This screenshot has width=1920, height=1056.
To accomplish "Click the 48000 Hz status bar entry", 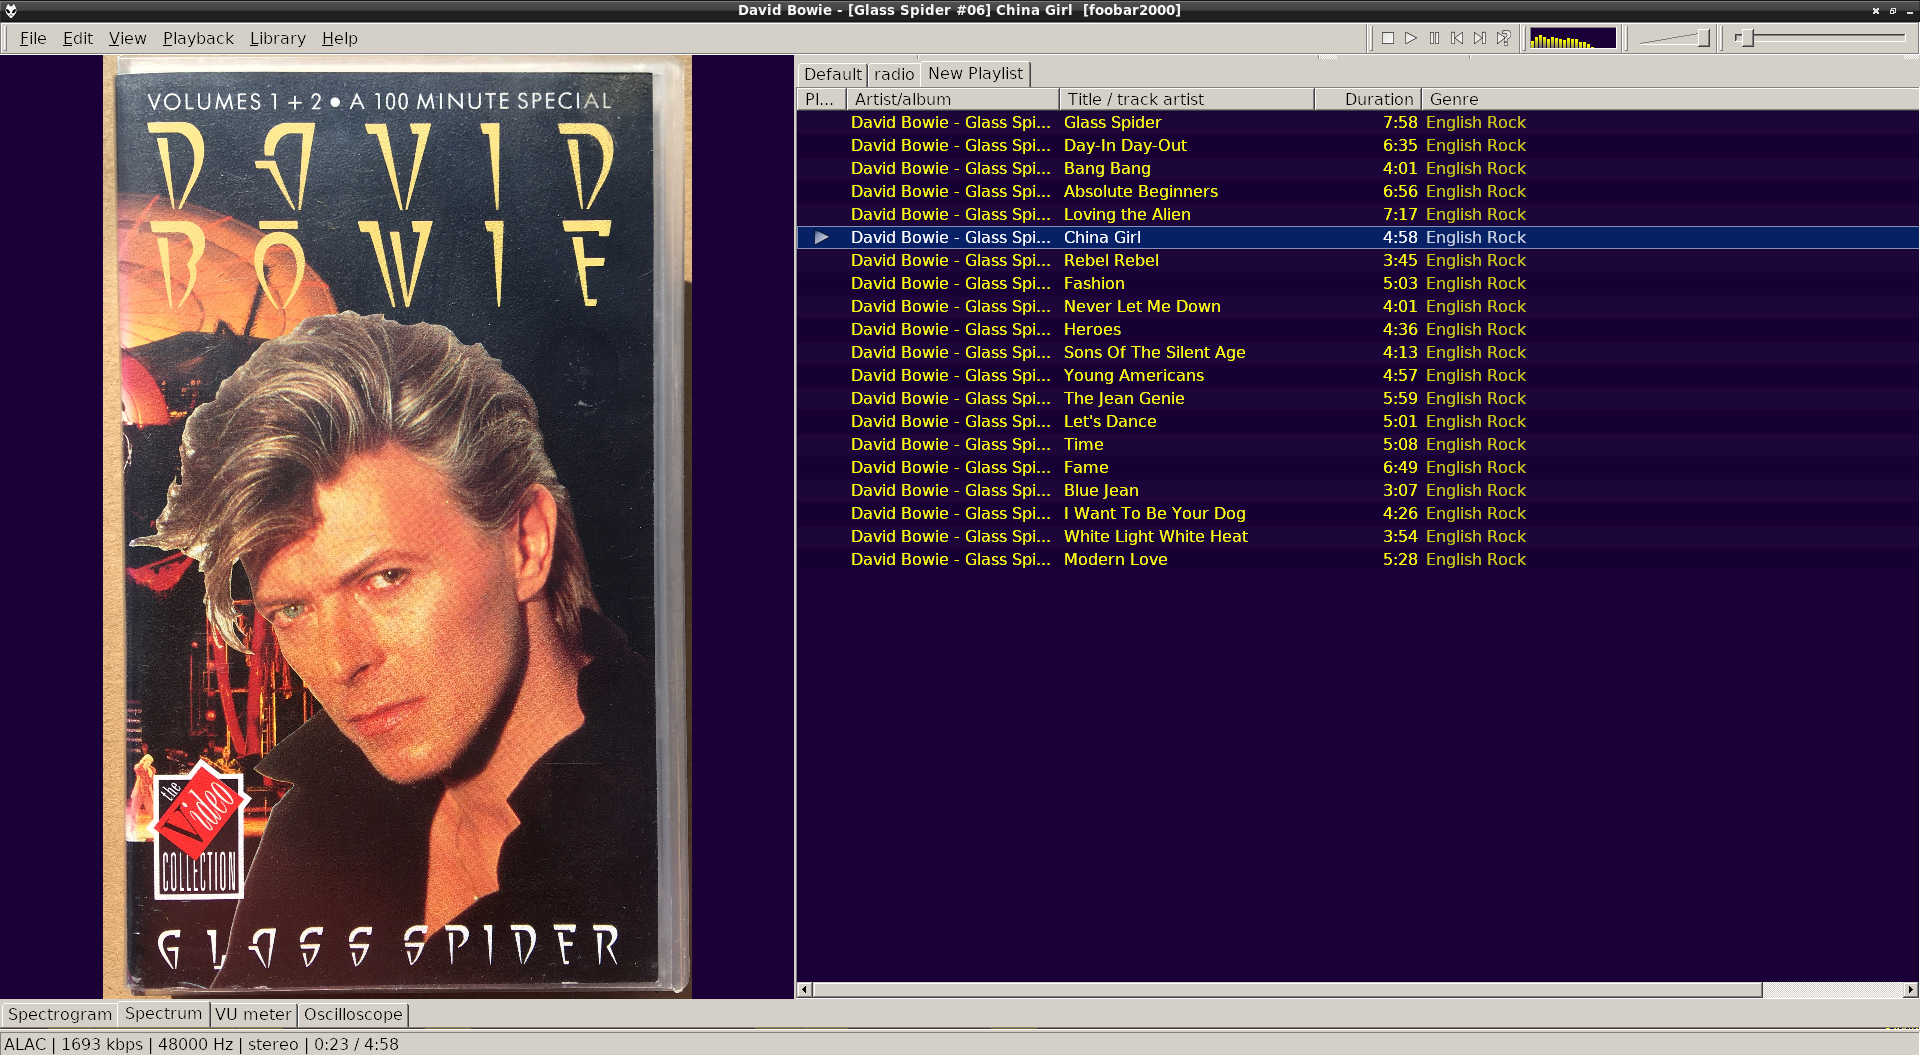I will (195, 1044).
